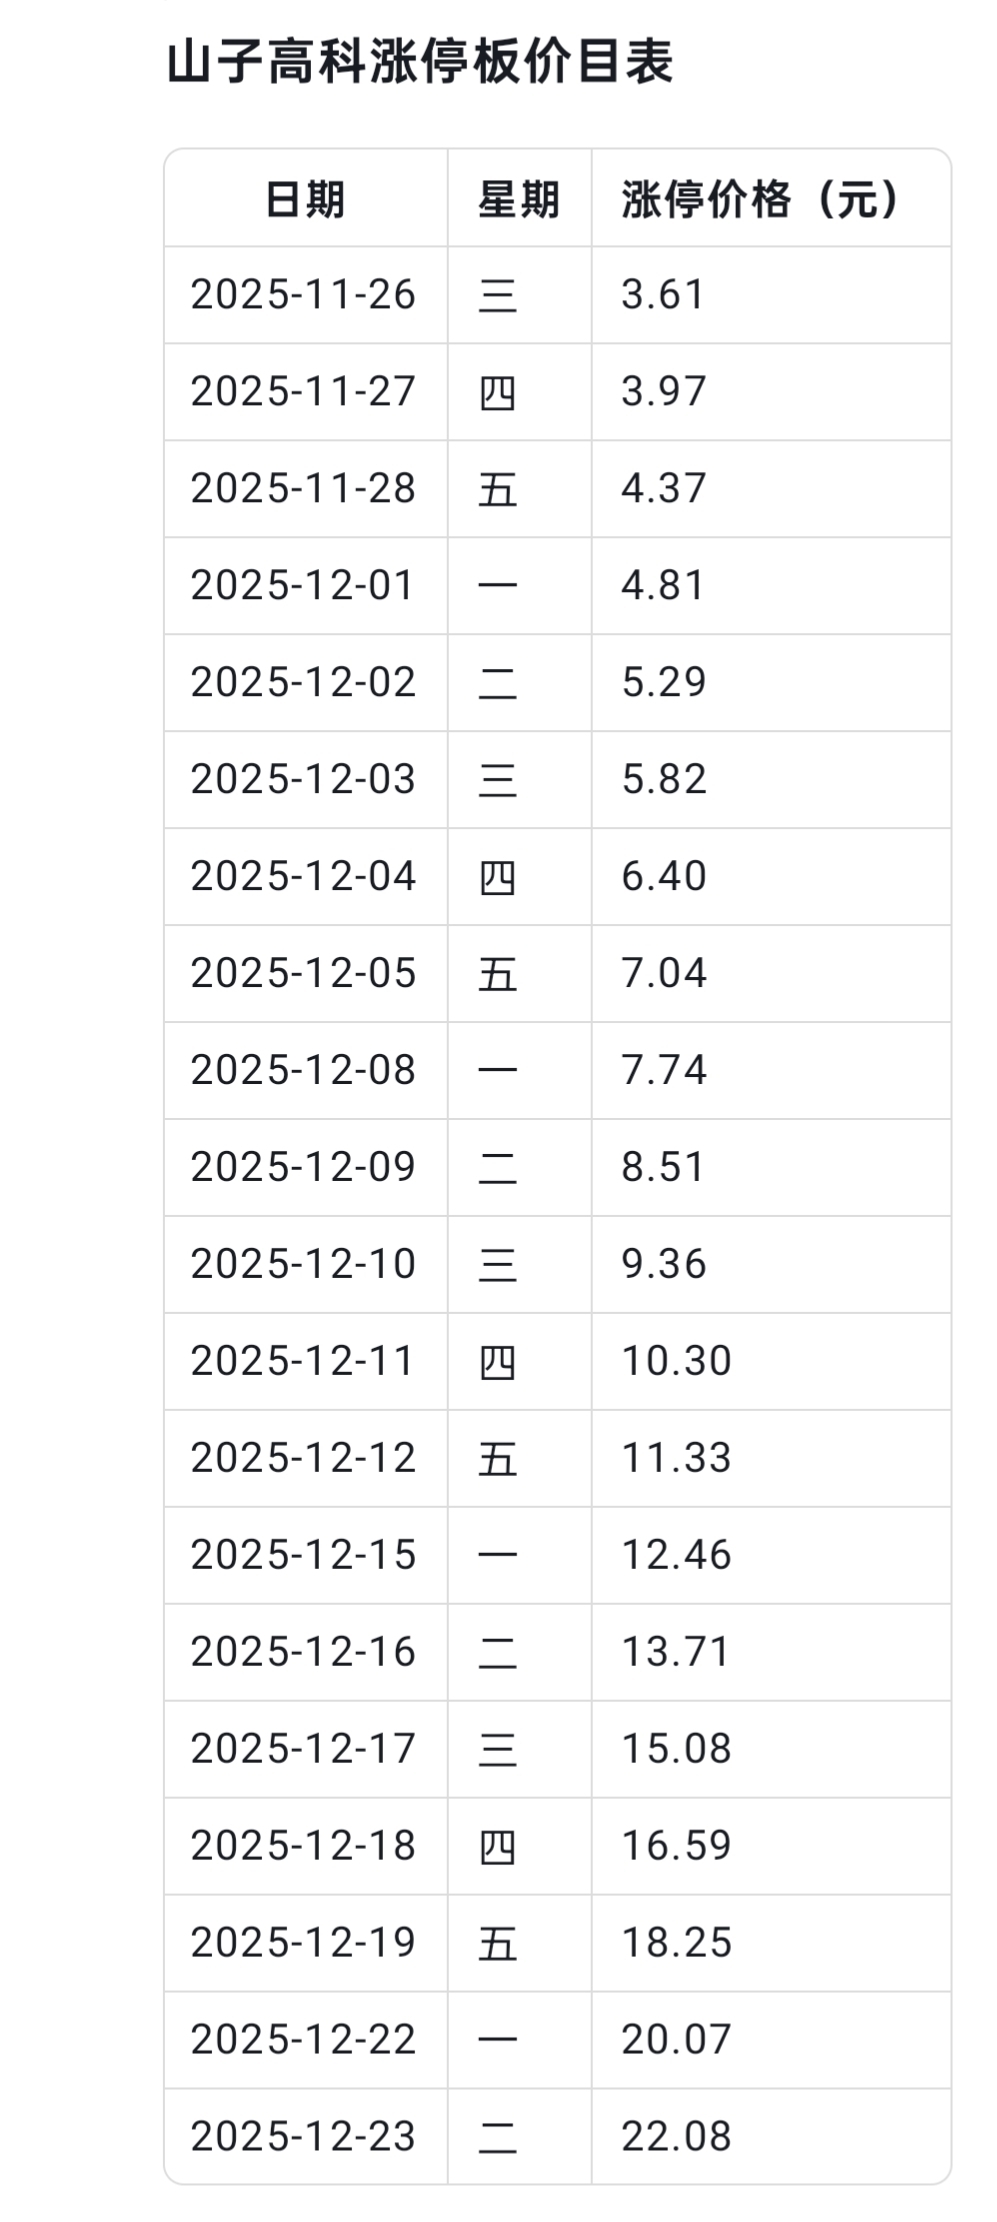Click the 涨停价格（元） column header

pyautogui.click(x=761, y=199)
